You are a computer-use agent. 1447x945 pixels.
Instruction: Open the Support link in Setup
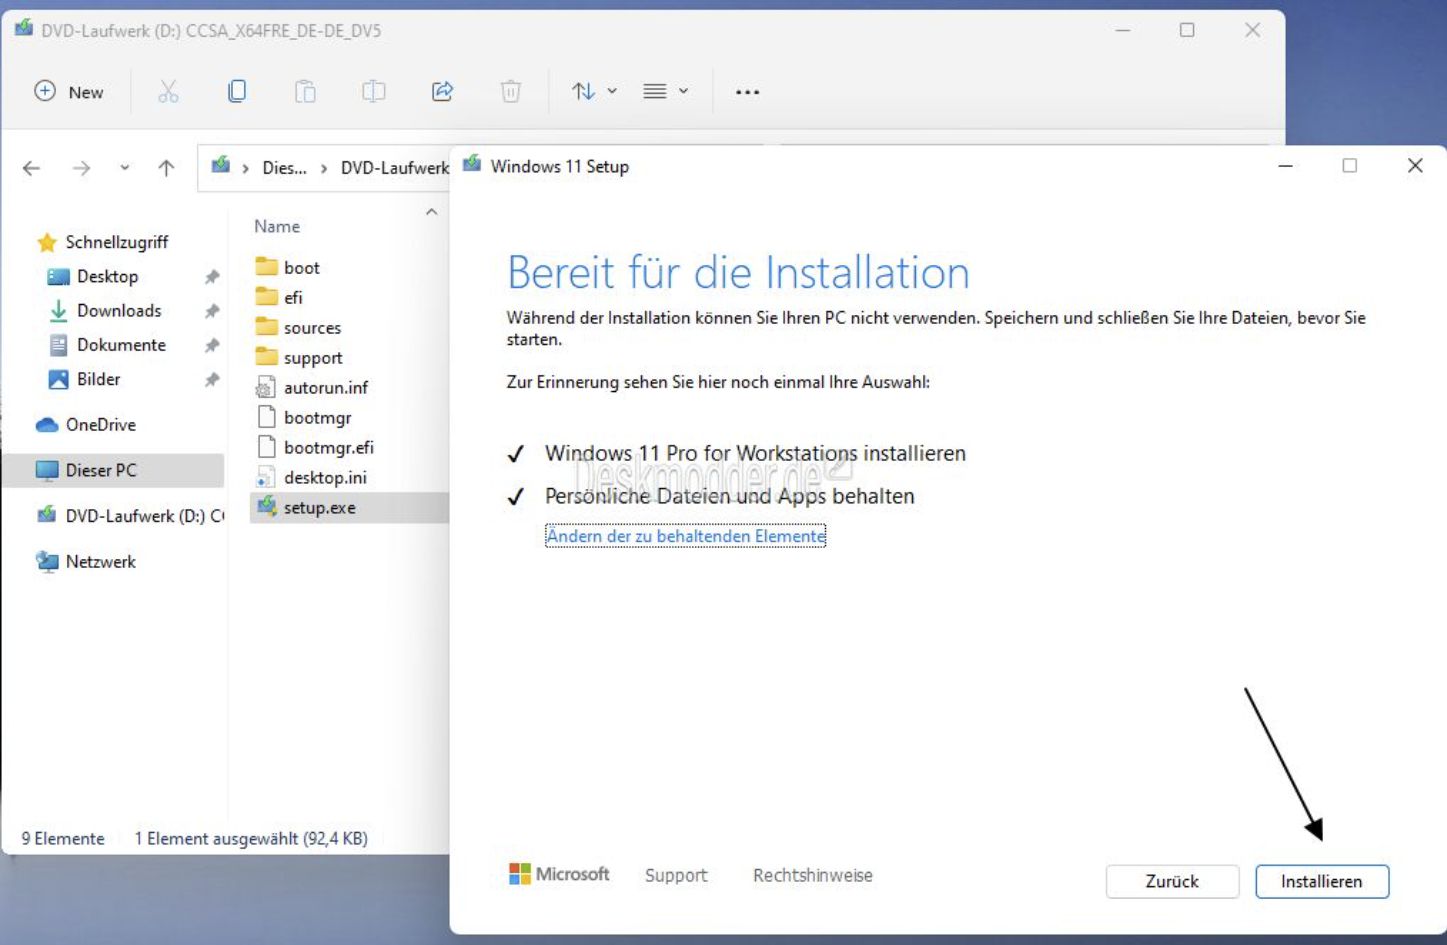676,875
